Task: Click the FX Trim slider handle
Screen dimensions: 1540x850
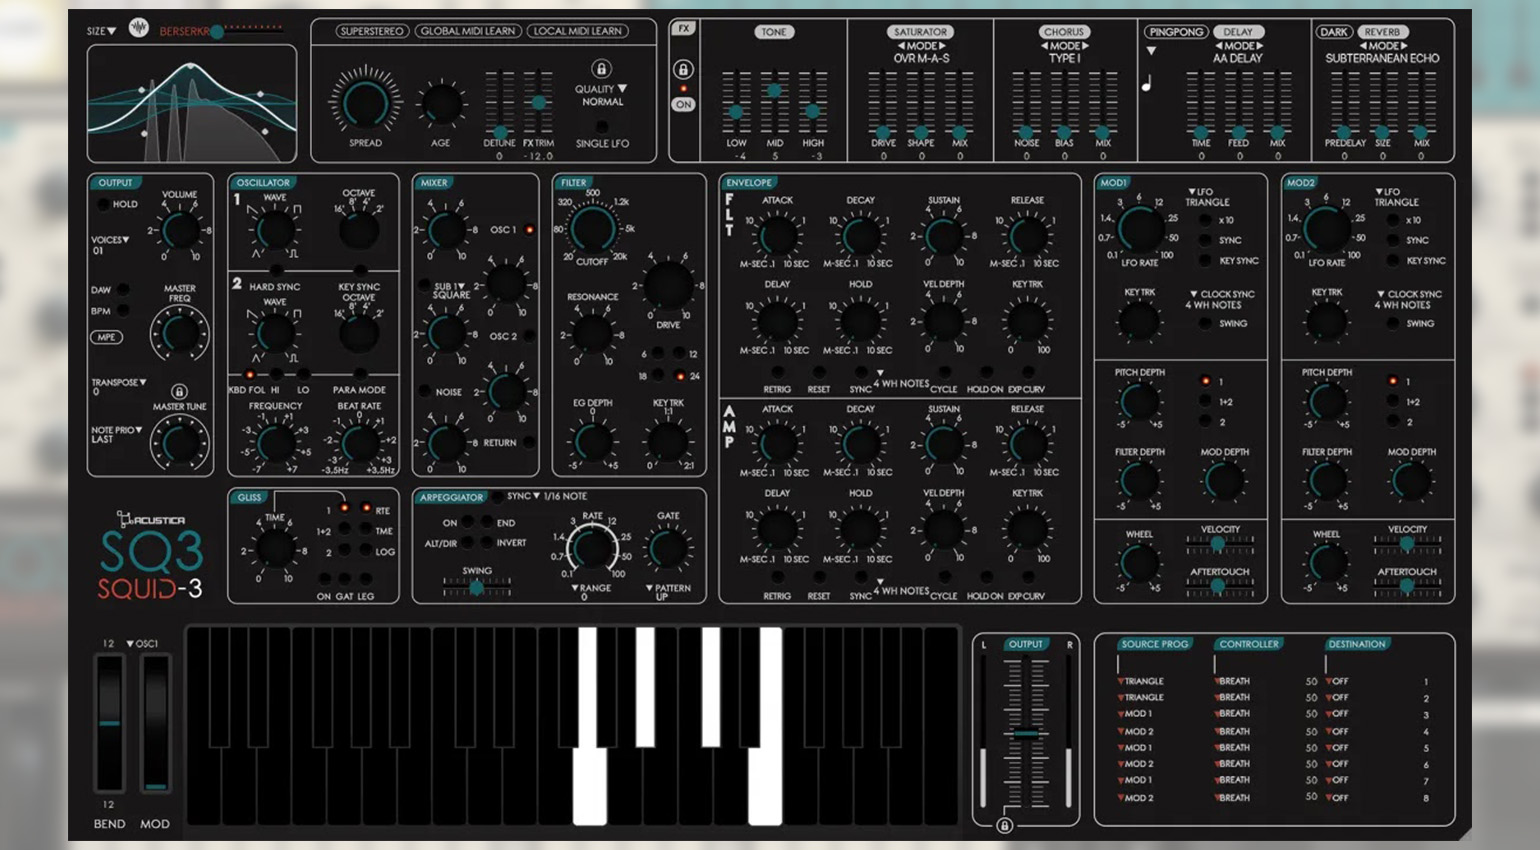Action: tap(538, 102)
